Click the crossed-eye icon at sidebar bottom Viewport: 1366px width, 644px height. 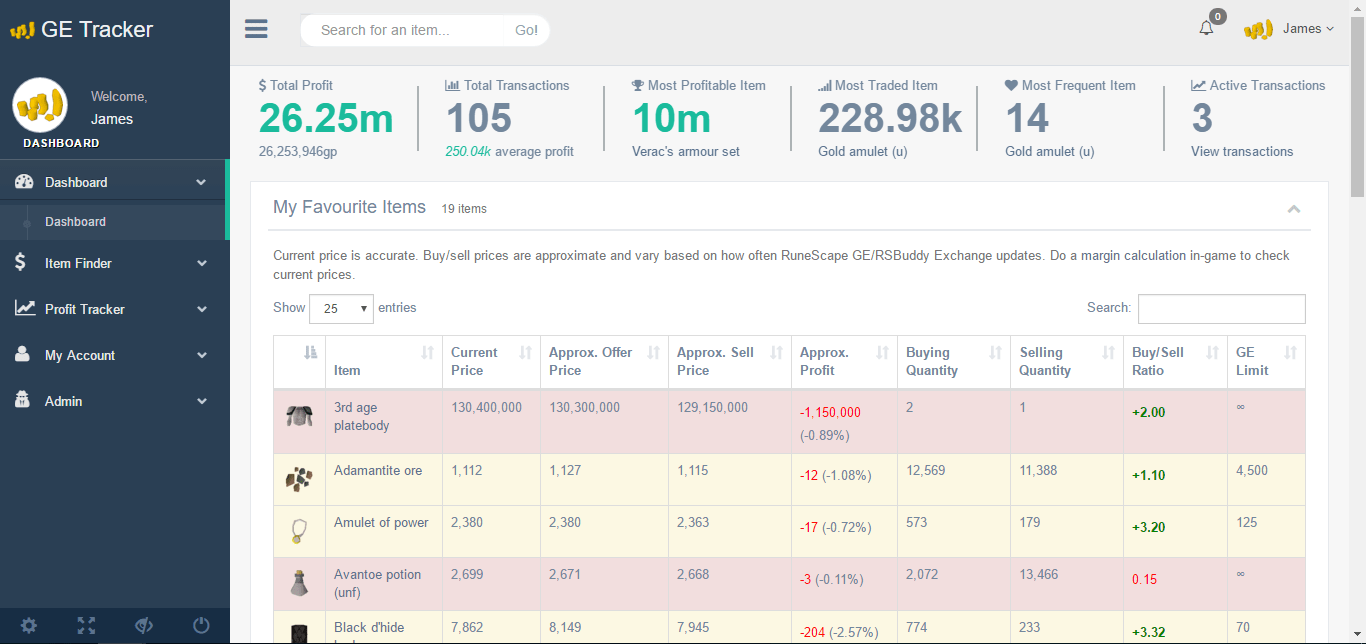(x=144, y=626)
